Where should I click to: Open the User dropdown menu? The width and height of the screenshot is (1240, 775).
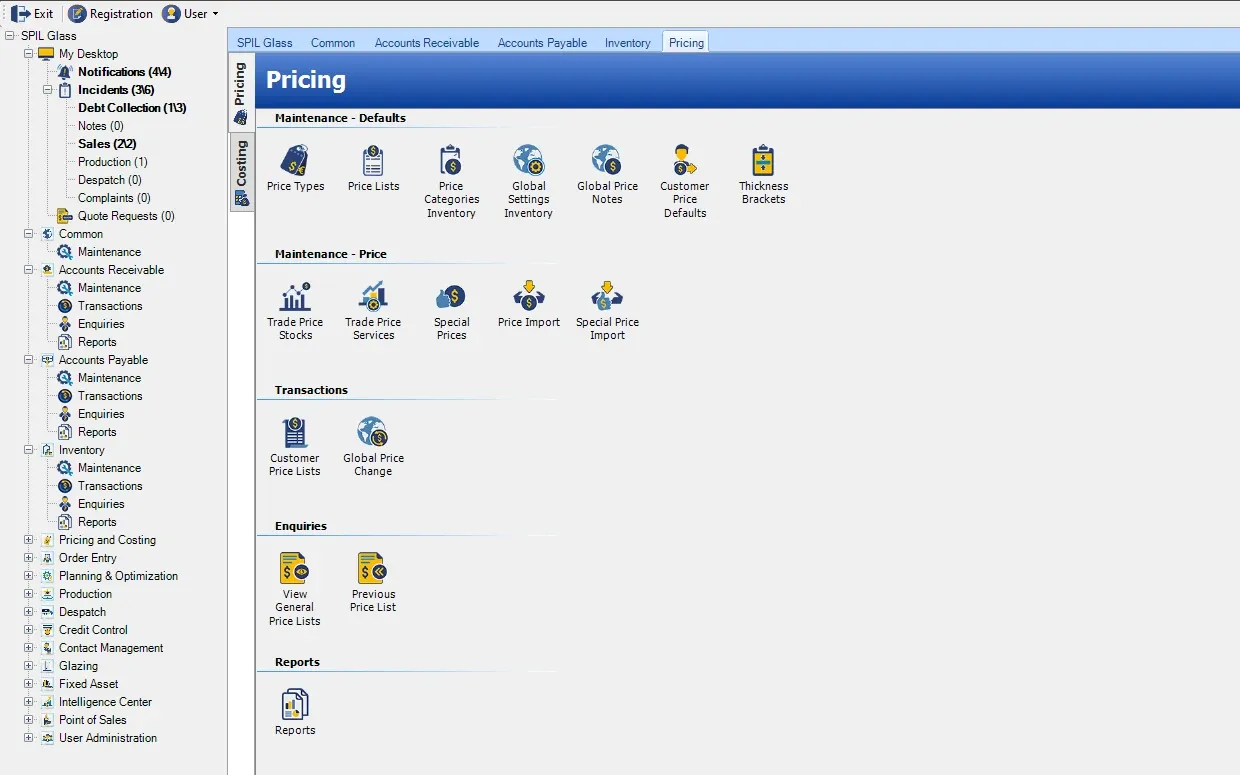point(190,14)
